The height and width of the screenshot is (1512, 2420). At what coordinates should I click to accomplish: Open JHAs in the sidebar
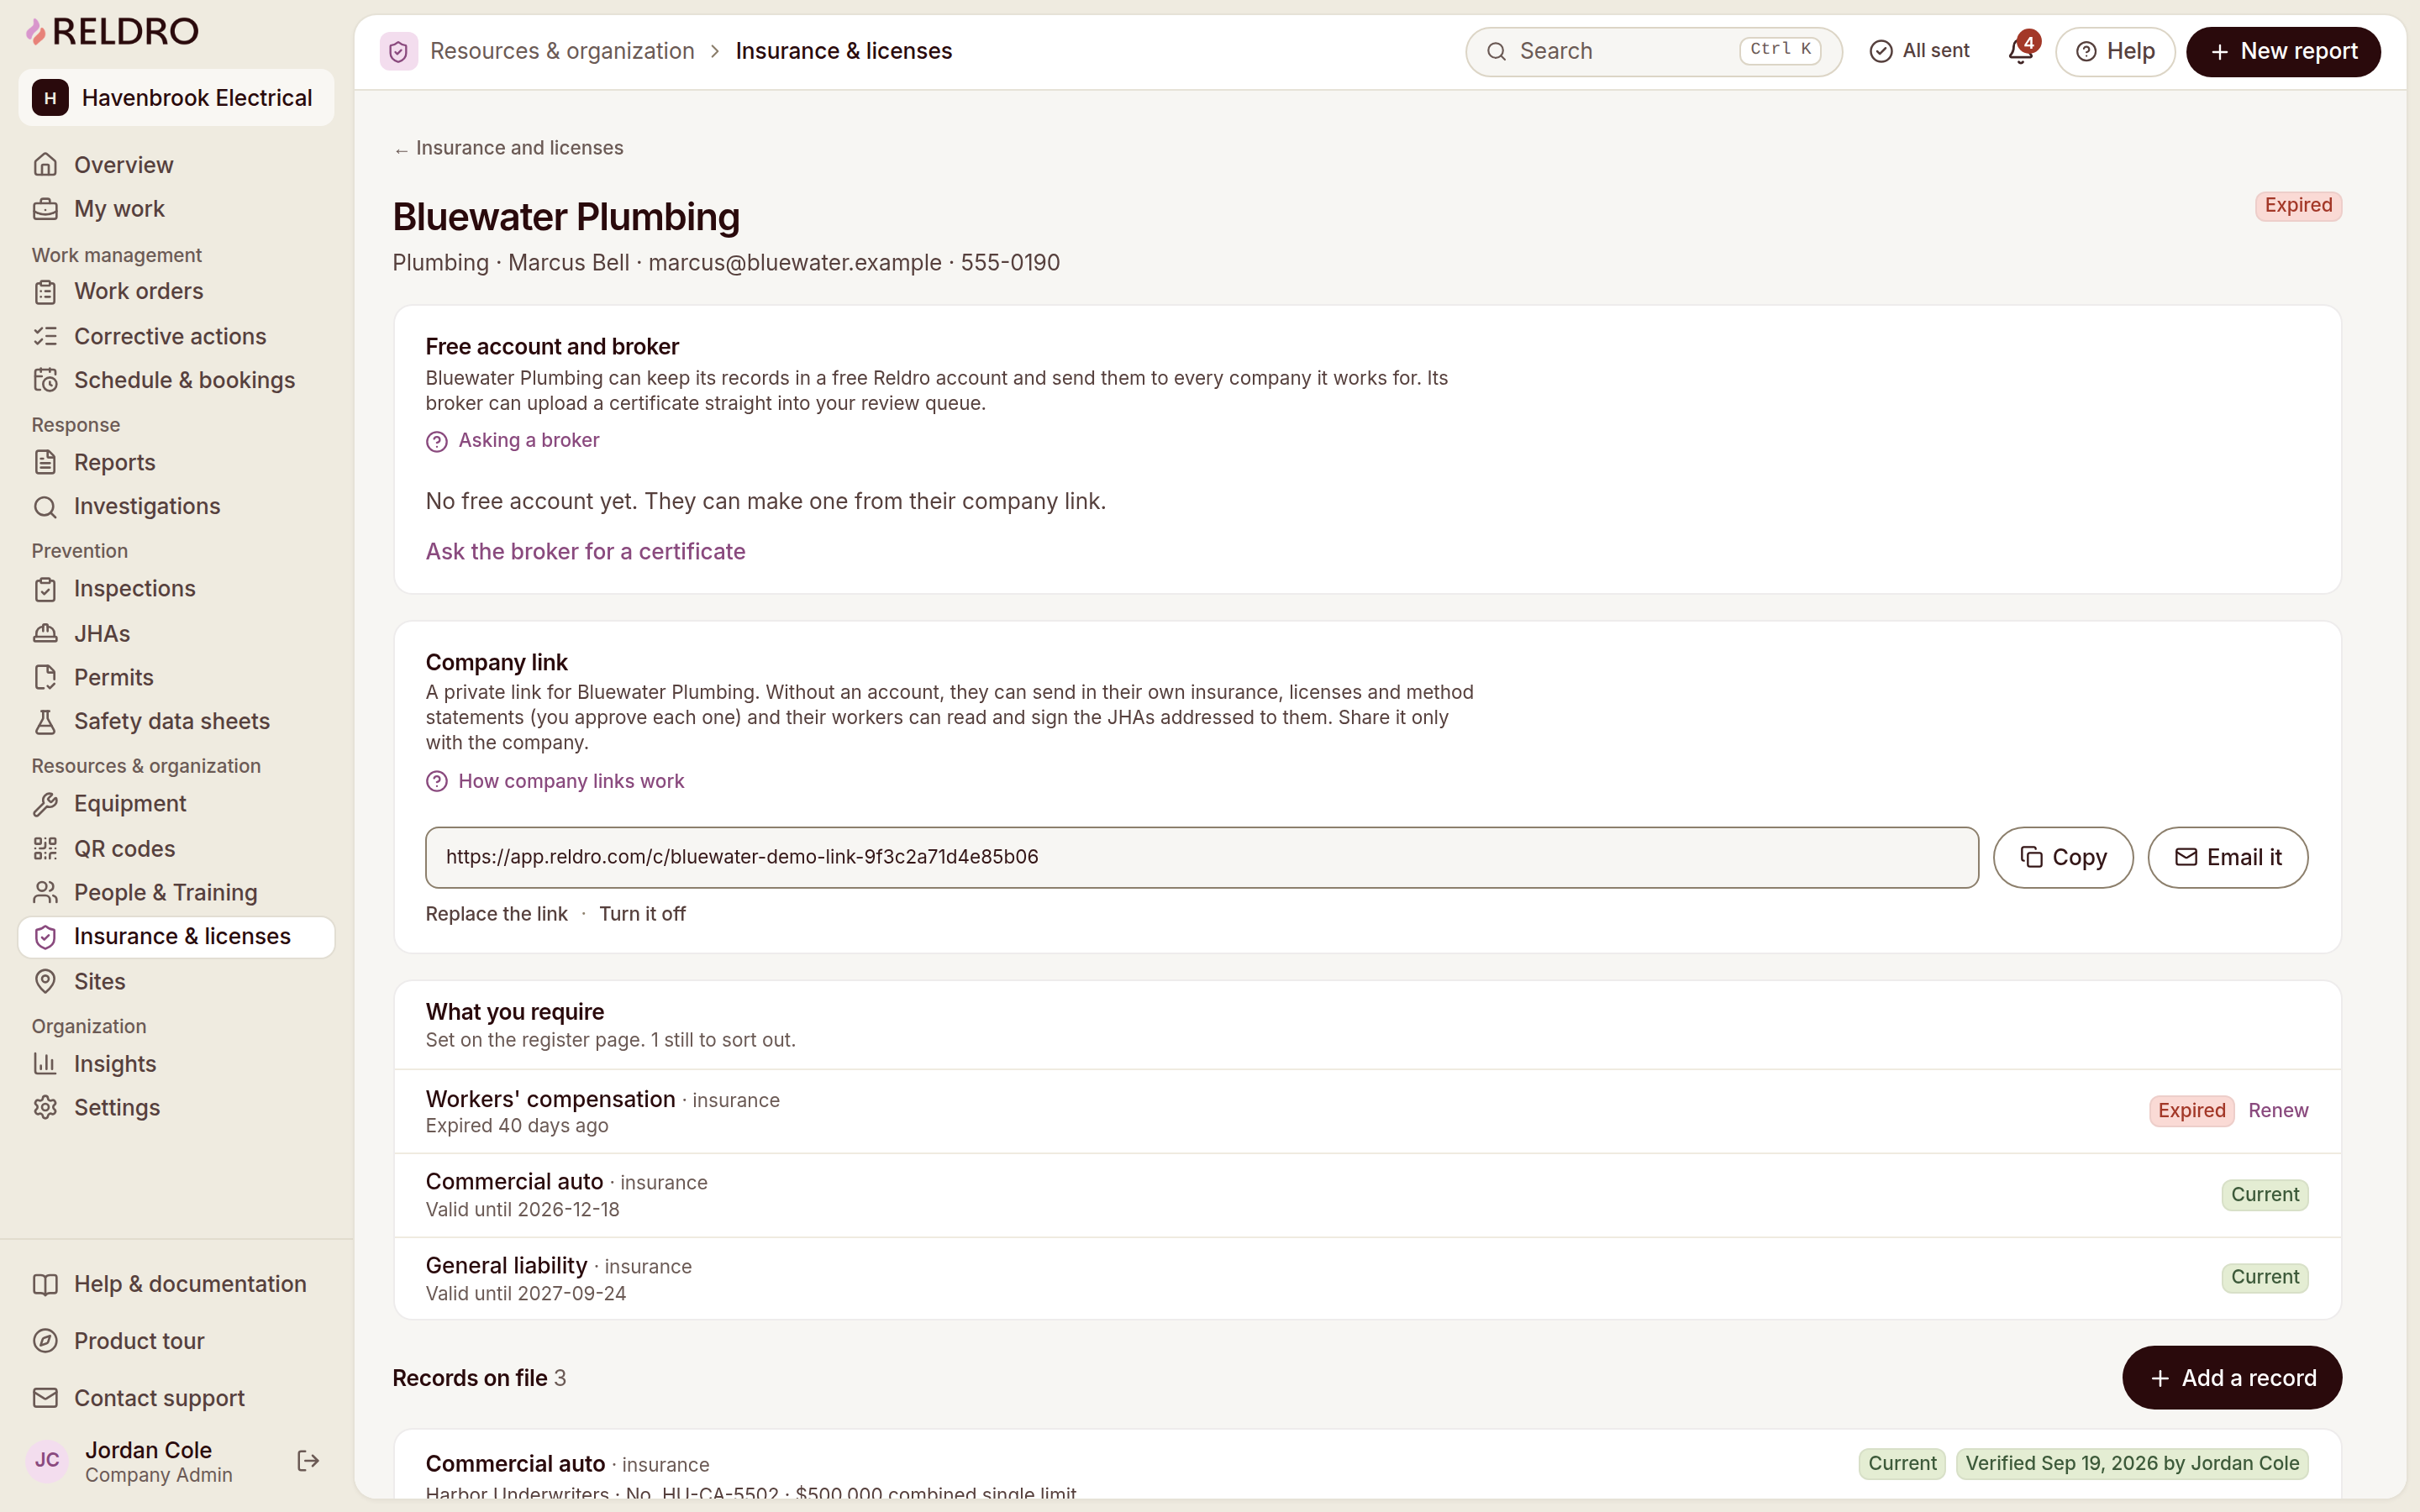[176, 633]
